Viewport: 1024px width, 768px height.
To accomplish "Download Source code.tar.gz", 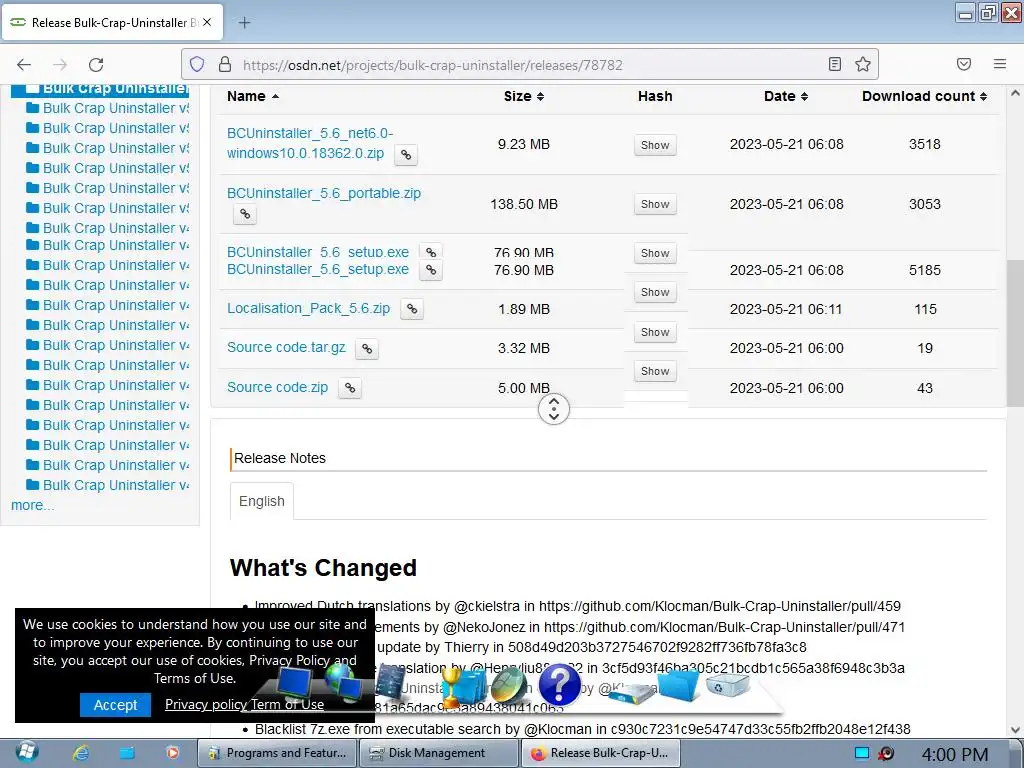I will coord(286,347).
